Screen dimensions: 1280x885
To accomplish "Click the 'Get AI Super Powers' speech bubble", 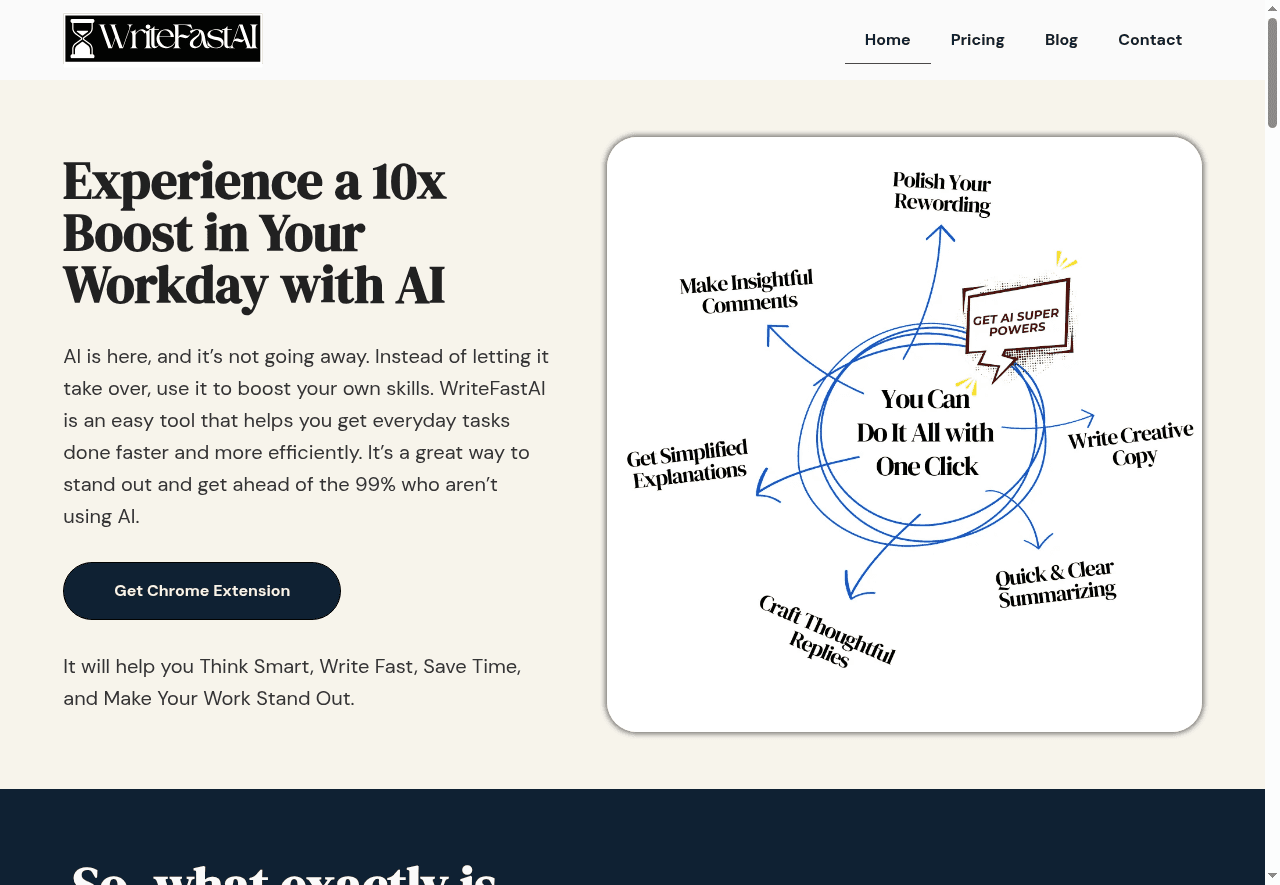I will pos(1016,322).
